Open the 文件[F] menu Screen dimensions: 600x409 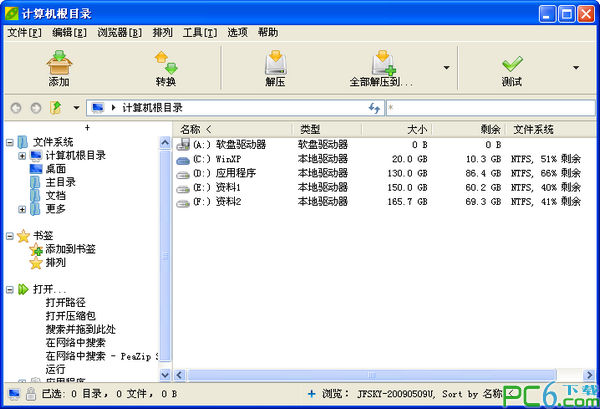24,33
